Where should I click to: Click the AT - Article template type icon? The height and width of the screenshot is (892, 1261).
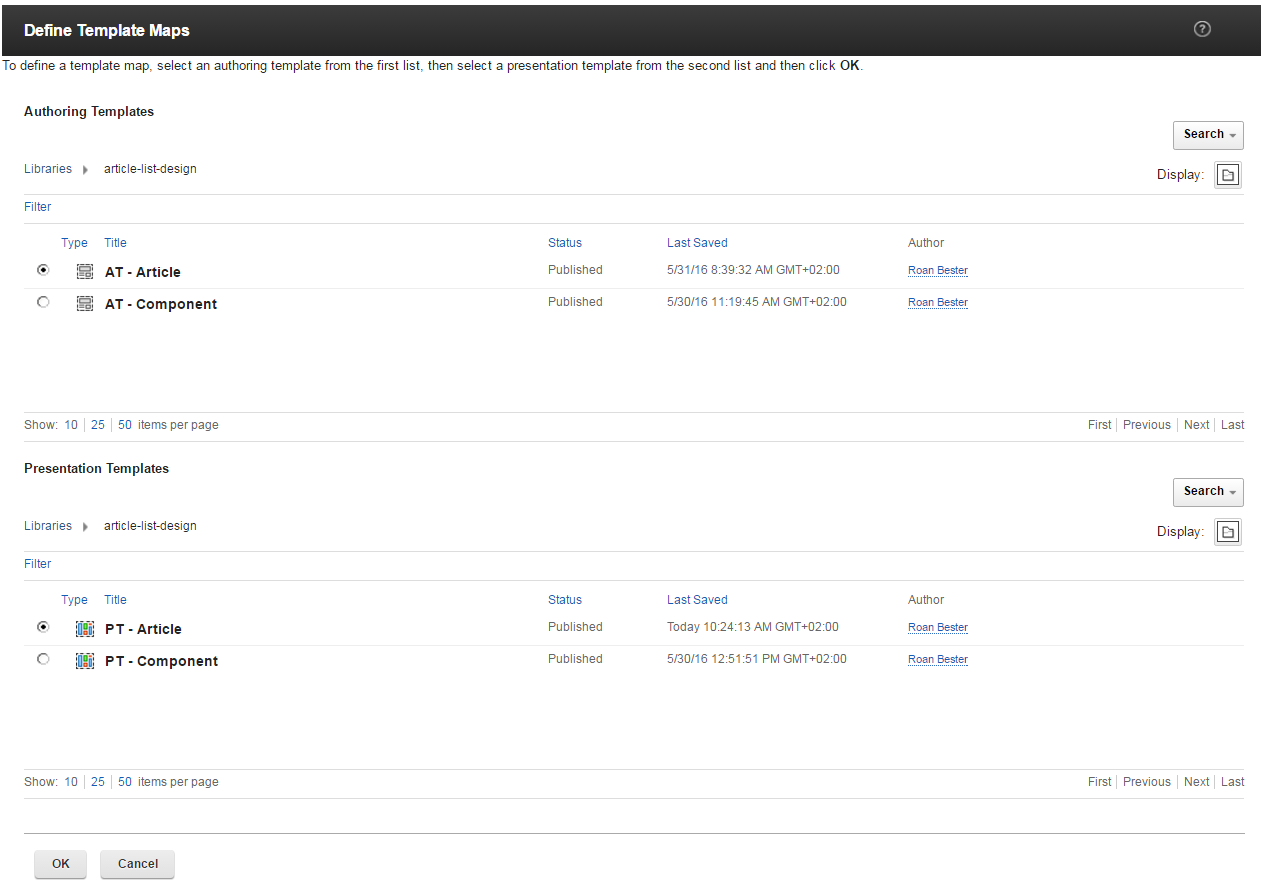tap(85, 272)
